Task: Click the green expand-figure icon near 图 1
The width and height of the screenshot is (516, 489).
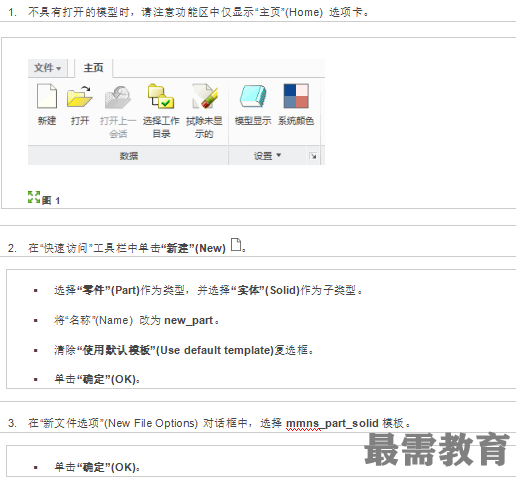Action: tap(34, 197)
